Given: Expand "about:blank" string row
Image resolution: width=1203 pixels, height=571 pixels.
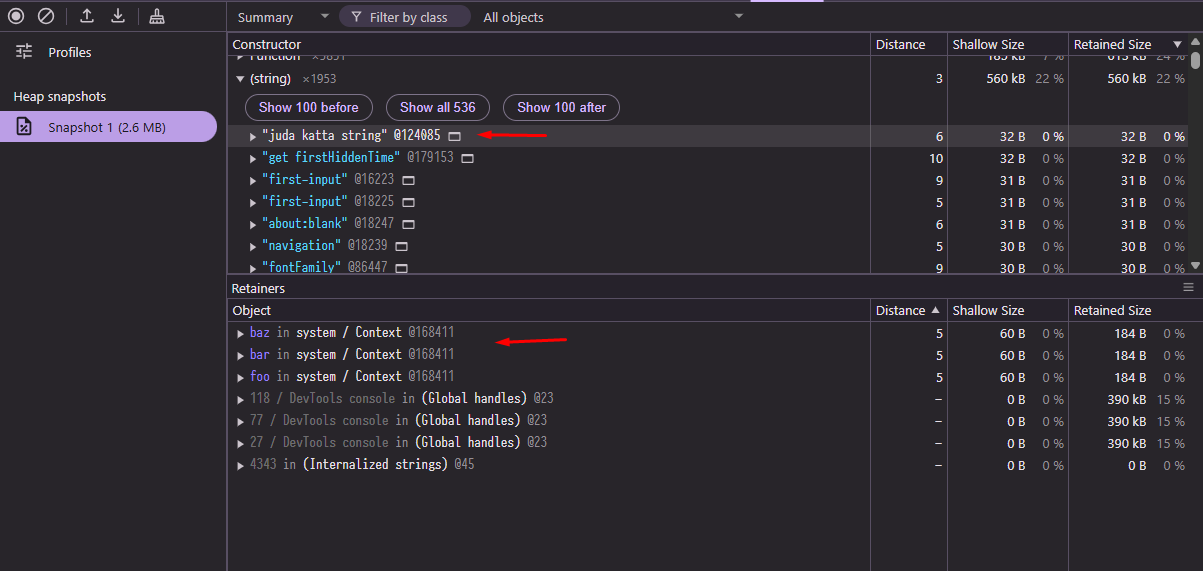Looking at the screenshot, I should 253,224.
